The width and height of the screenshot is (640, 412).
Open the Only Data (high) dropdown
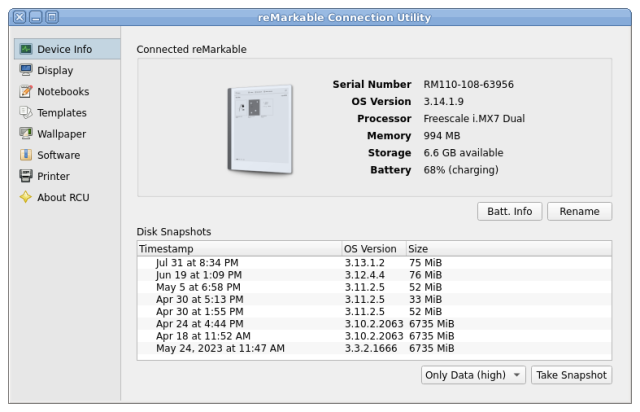pos(473,375)
